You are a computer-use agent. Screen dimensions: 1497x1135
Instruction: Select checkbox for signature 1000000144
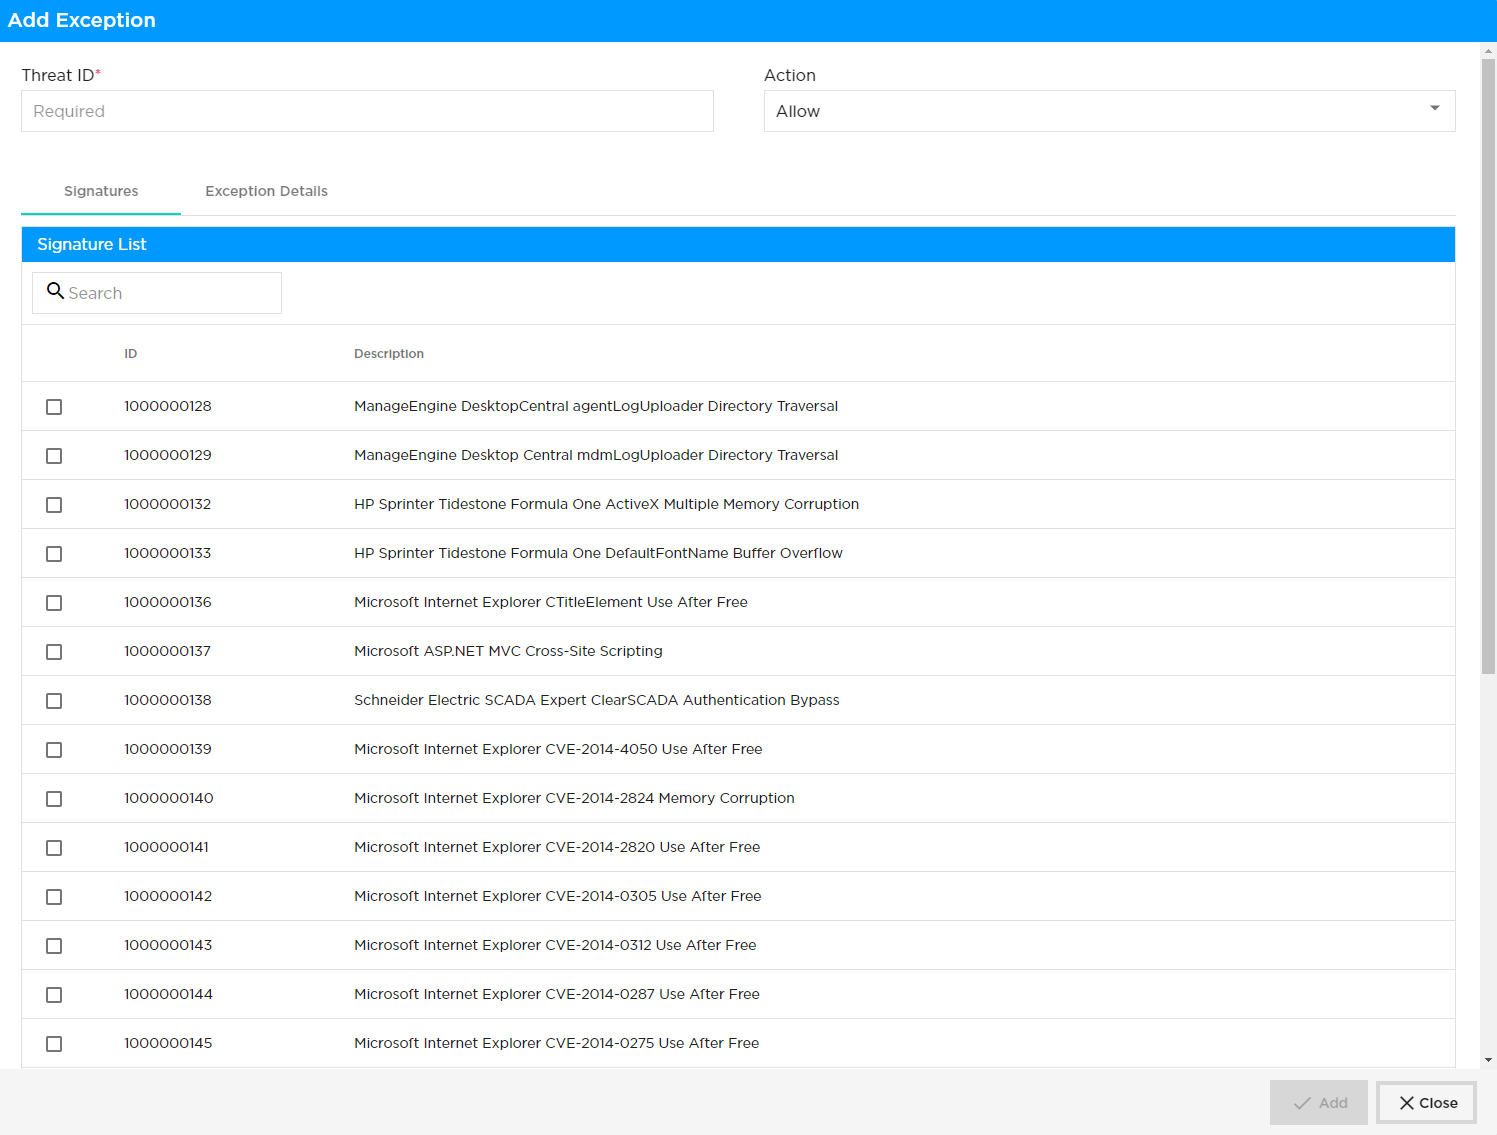click(54, 995)
